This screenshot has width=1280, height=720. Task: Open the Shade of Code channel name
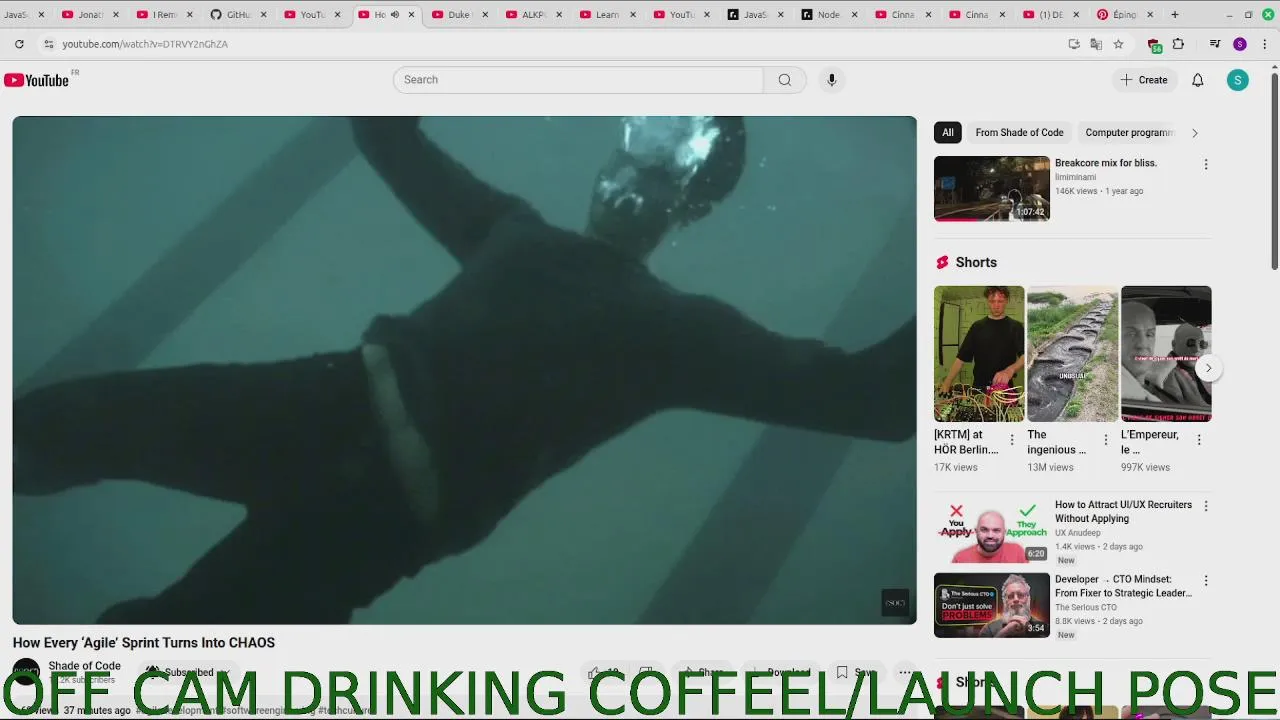click(x=84, y=666)
